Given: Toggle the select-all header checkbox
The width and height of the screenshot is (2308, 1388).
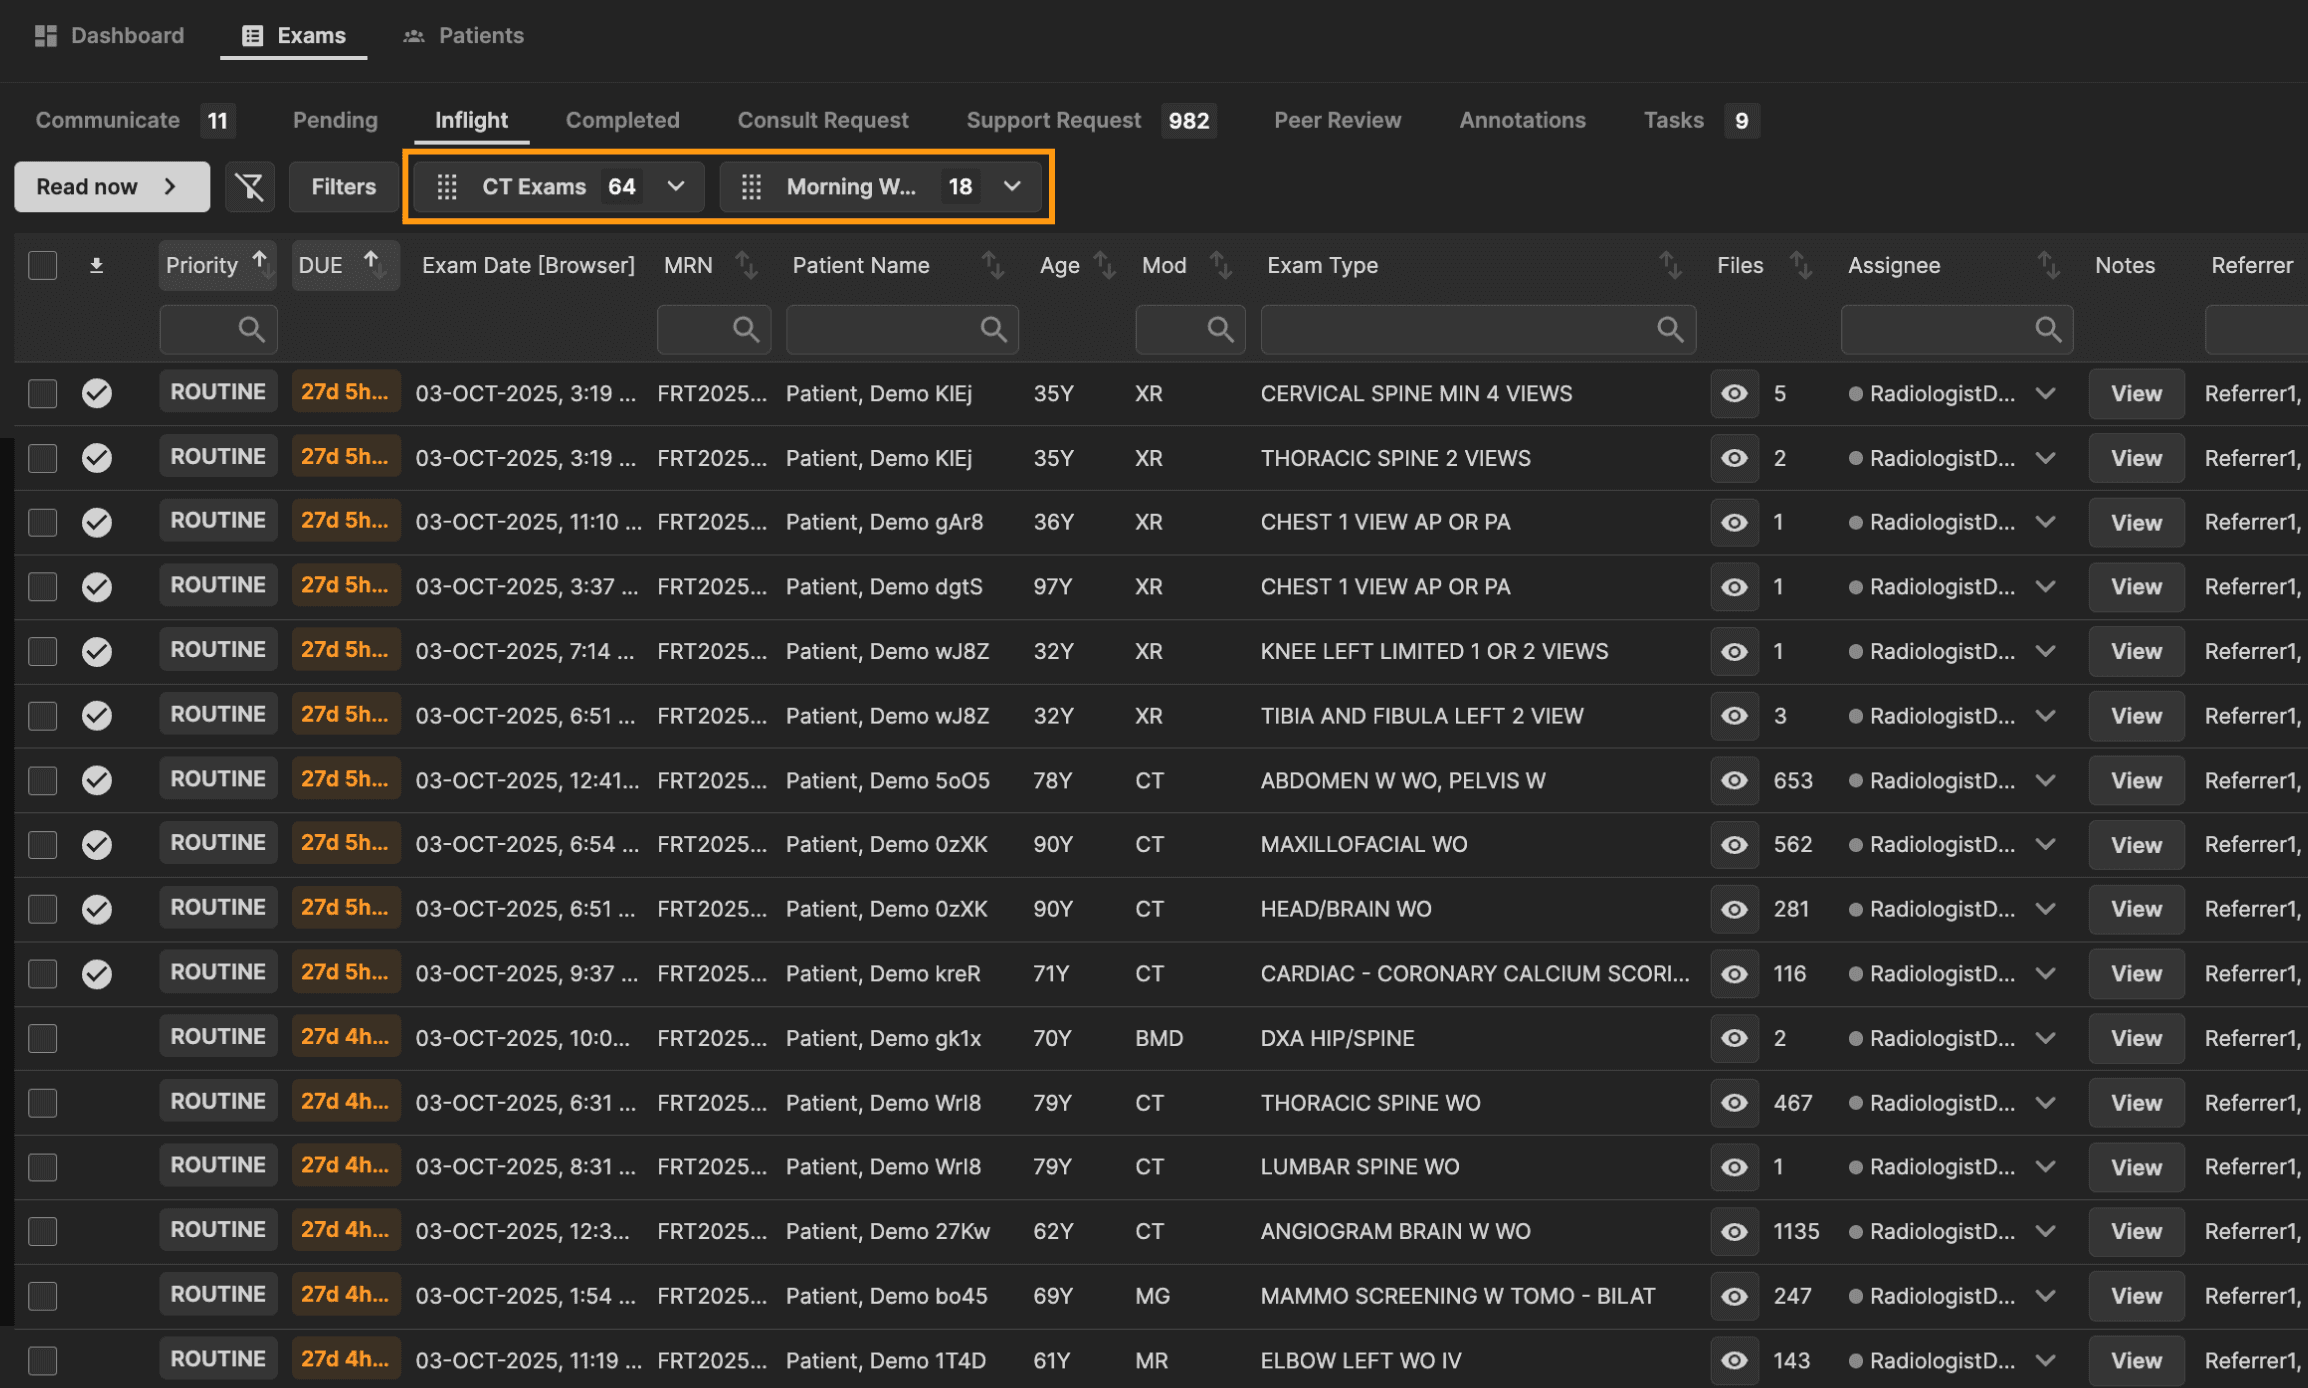Looking at the screenshot, I should 43,265.
